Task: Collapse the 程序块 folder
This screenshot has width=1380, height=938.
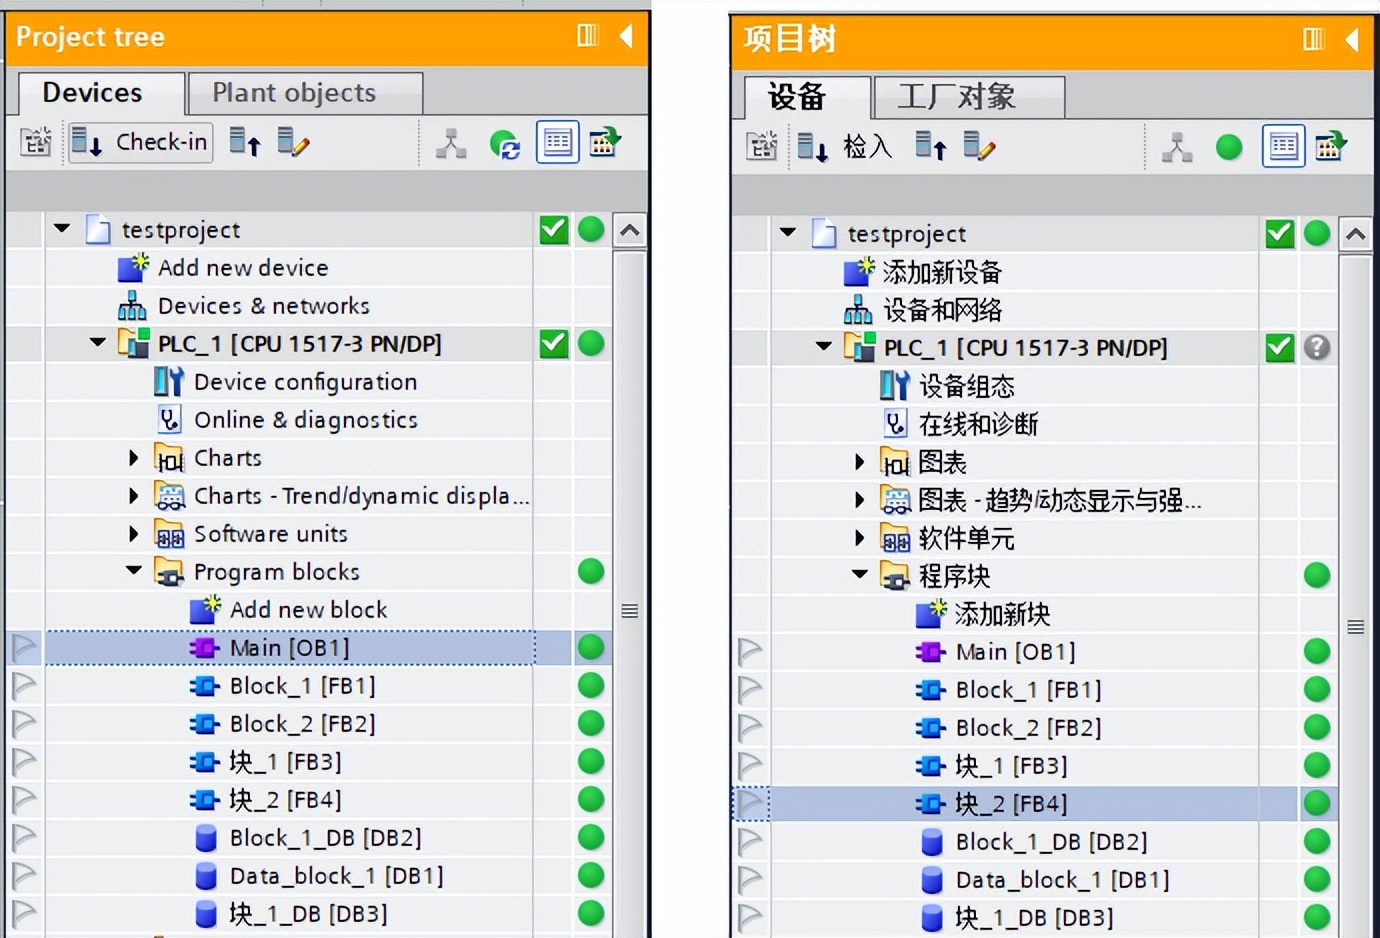Action: (859, 575)
